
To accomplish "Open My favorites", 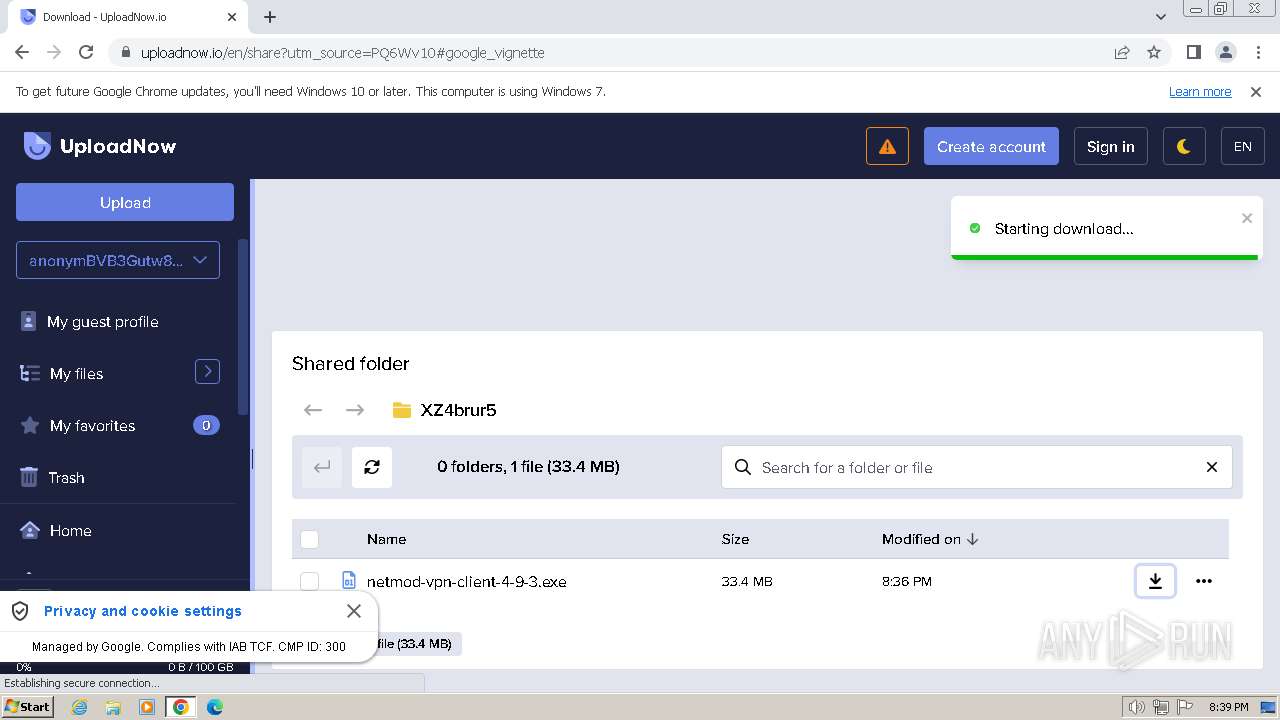I will (x=92, y=426).
